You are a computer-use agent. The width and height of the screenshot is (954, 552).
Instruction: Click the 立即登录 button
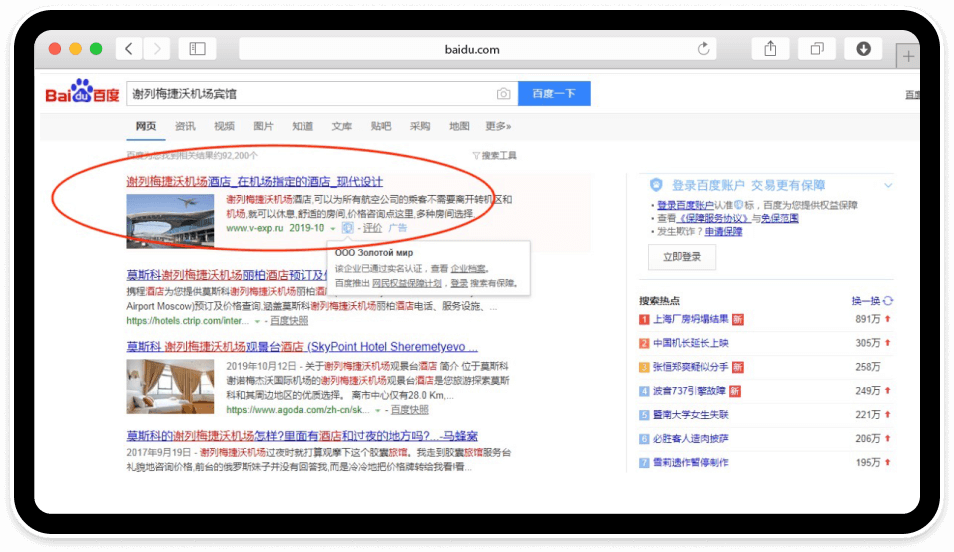[682, 257]
